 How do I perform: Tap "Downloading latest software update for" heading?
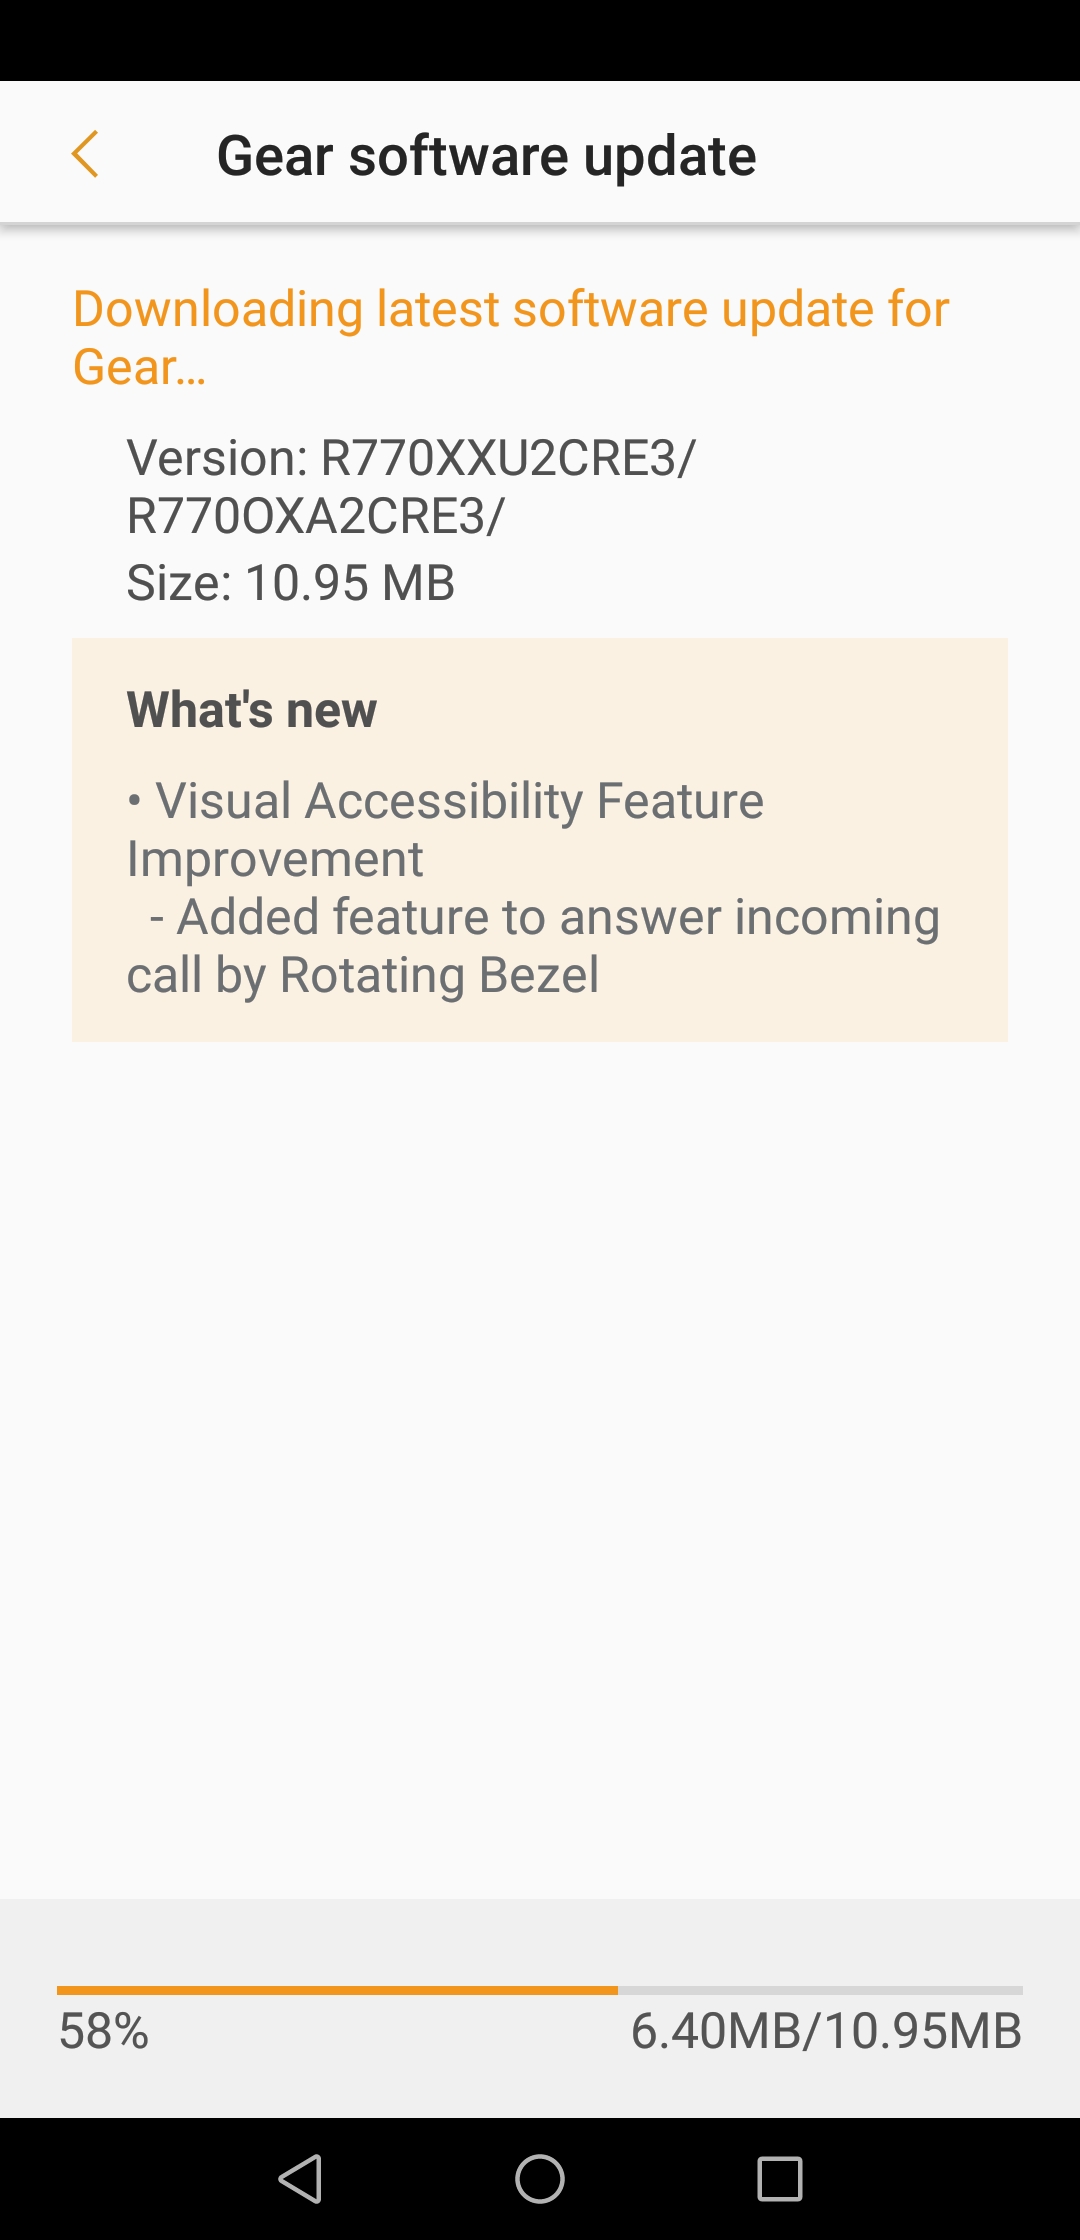click(x=510, y=309)
